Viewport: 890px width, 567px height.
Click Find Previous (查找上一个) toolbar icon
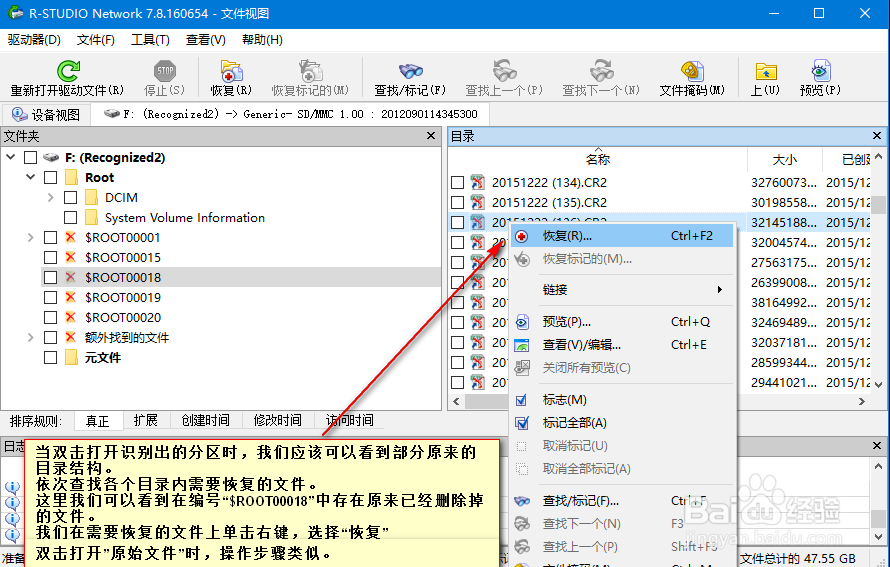(x=504, y=71)
